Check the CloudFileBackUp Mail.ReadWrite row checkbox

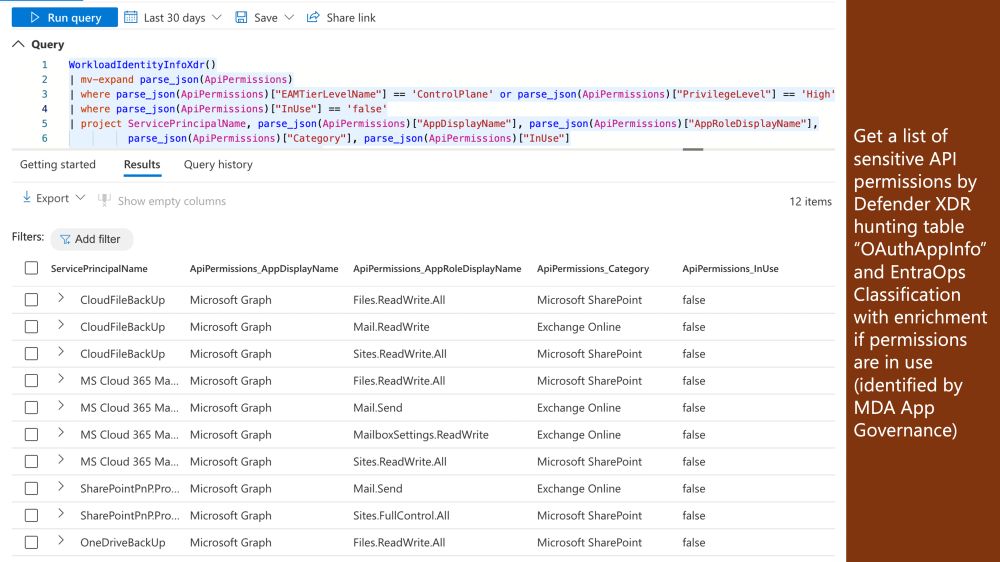pos(31,327)
